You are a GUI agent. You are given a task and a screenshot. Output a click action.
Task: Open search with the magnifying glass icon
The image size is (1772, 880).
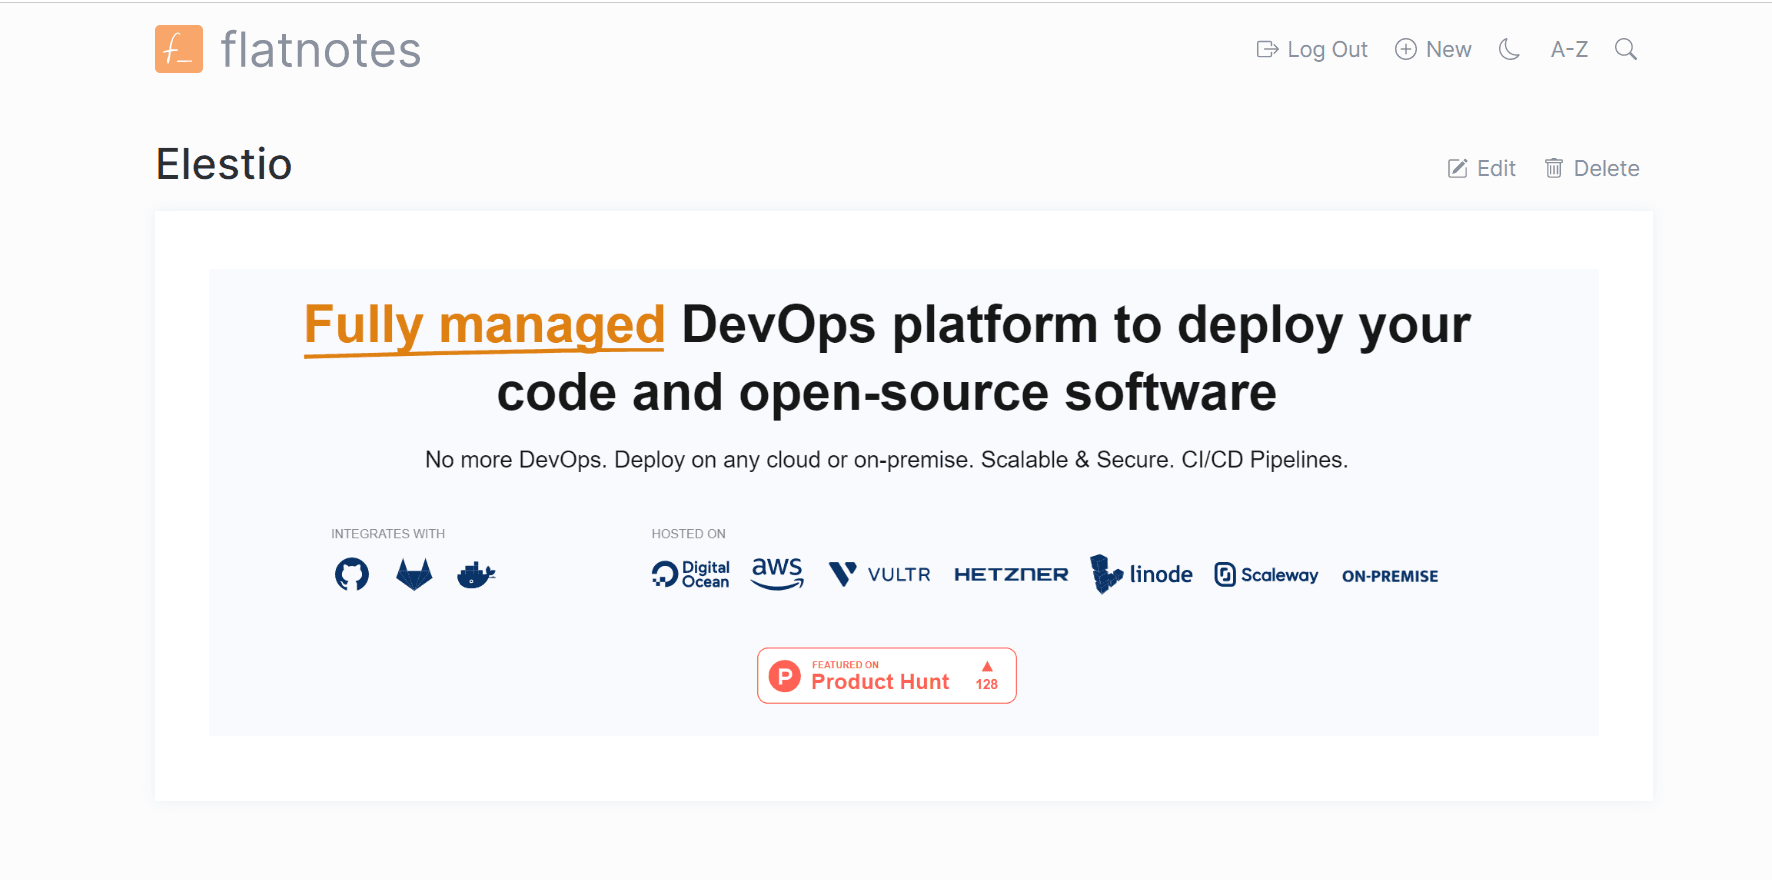[1626, 49]
